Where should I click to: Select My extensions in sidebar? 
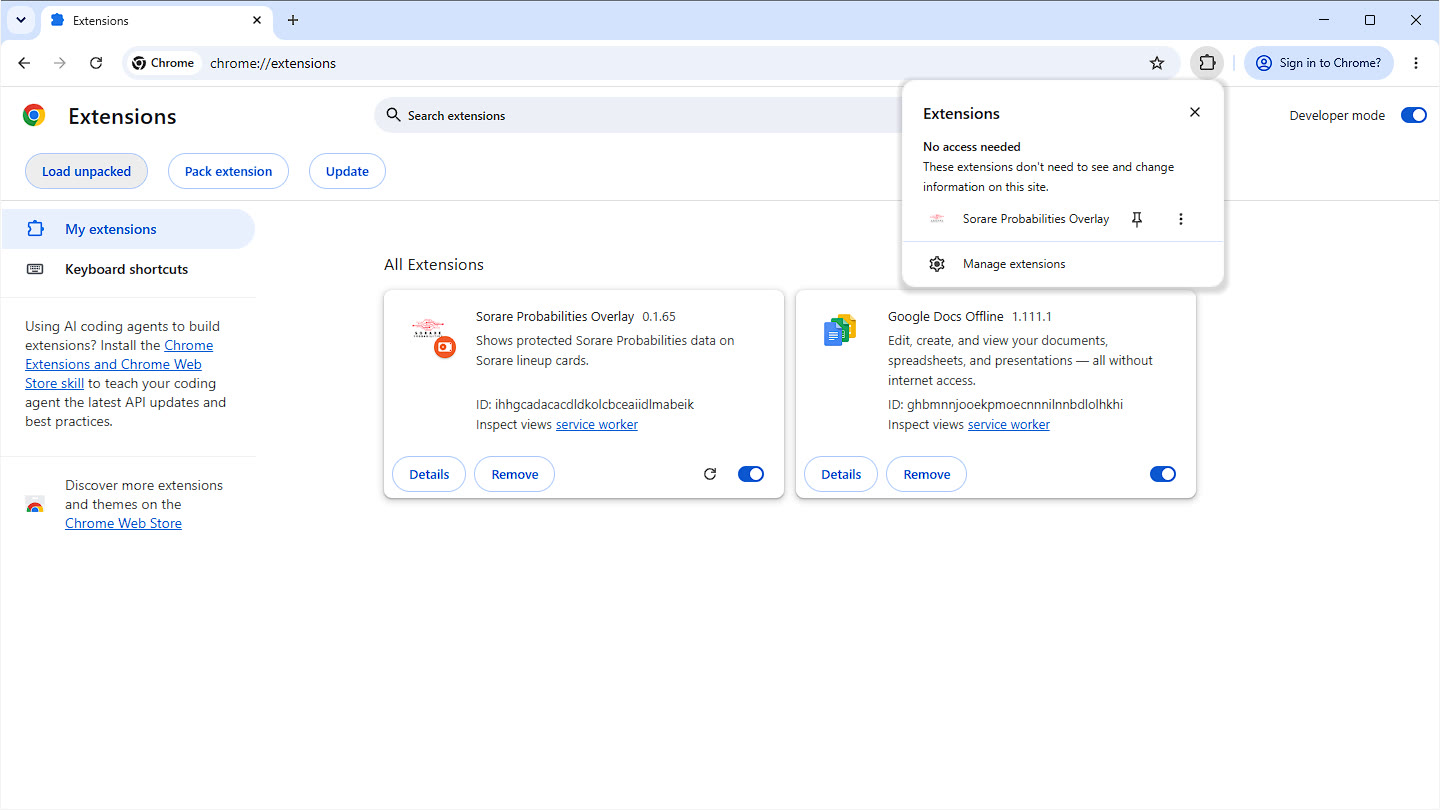point(128,229)
